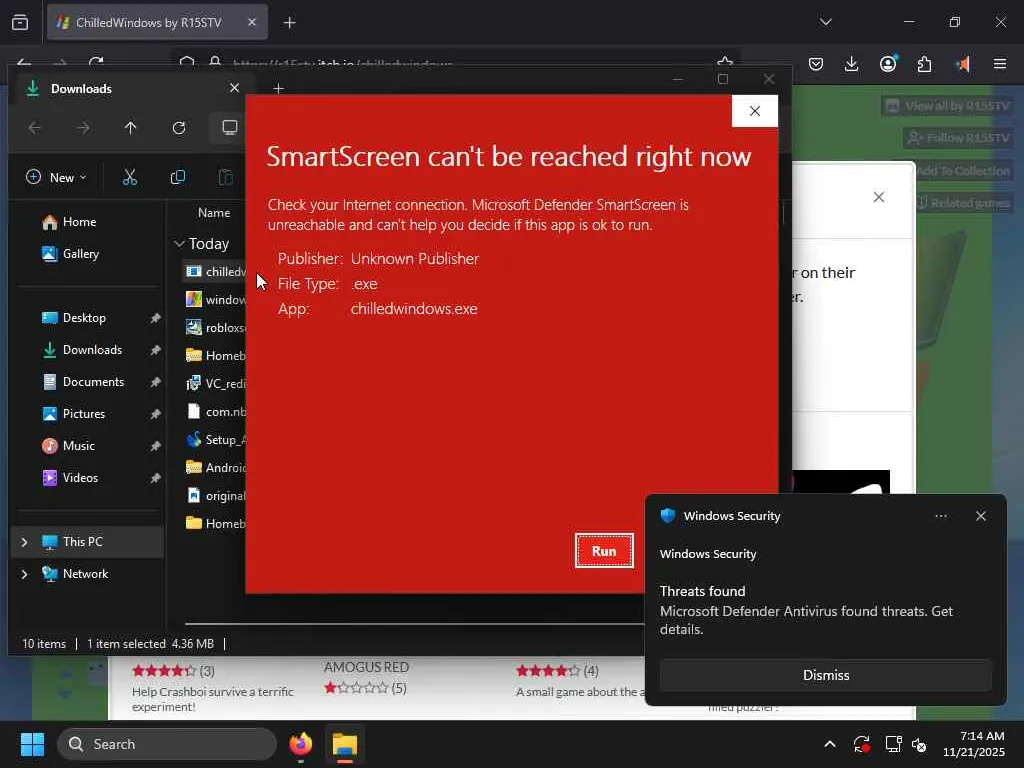Image resolution: width=1024 pixels, height=768 pixels.
Task: Expand the Network tree node
Action: [x=24, y=574]
